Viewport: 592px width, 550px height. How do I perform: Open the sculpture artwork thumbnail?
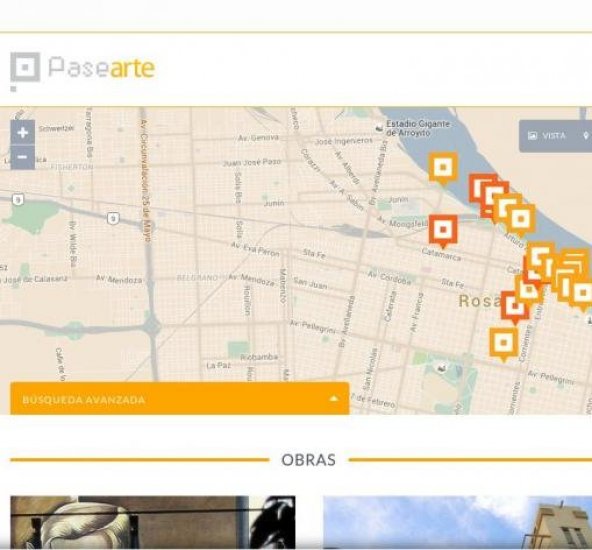coord(153,522)
